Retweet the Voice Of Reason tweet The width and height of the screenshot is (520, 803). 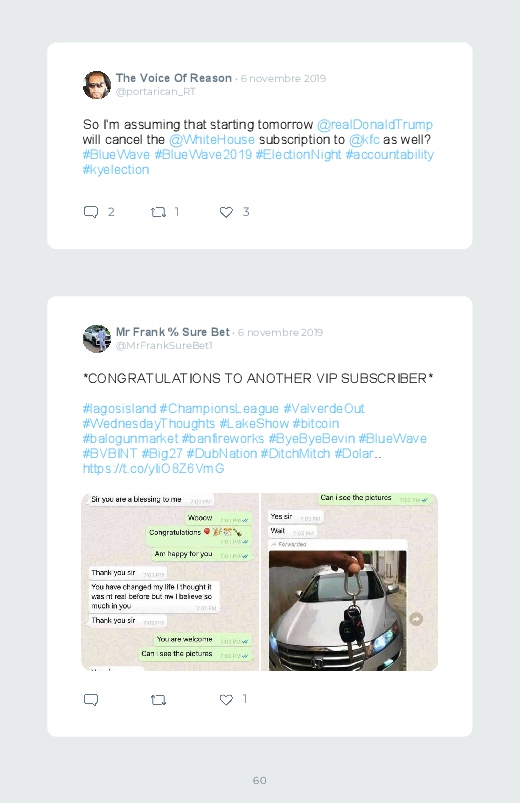[x=158, y=212]
